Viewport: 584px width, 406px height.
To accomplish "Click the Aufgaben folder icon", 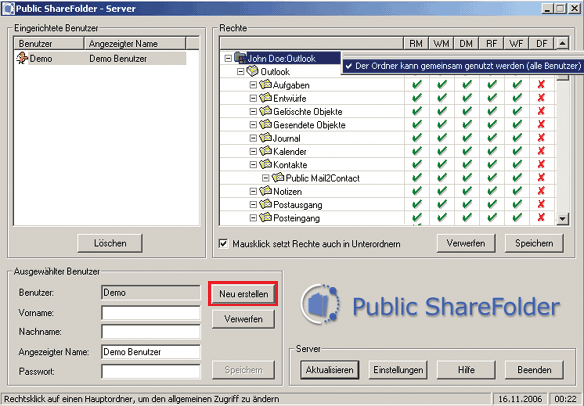I will pyautogui.click(x=266, y=85).
